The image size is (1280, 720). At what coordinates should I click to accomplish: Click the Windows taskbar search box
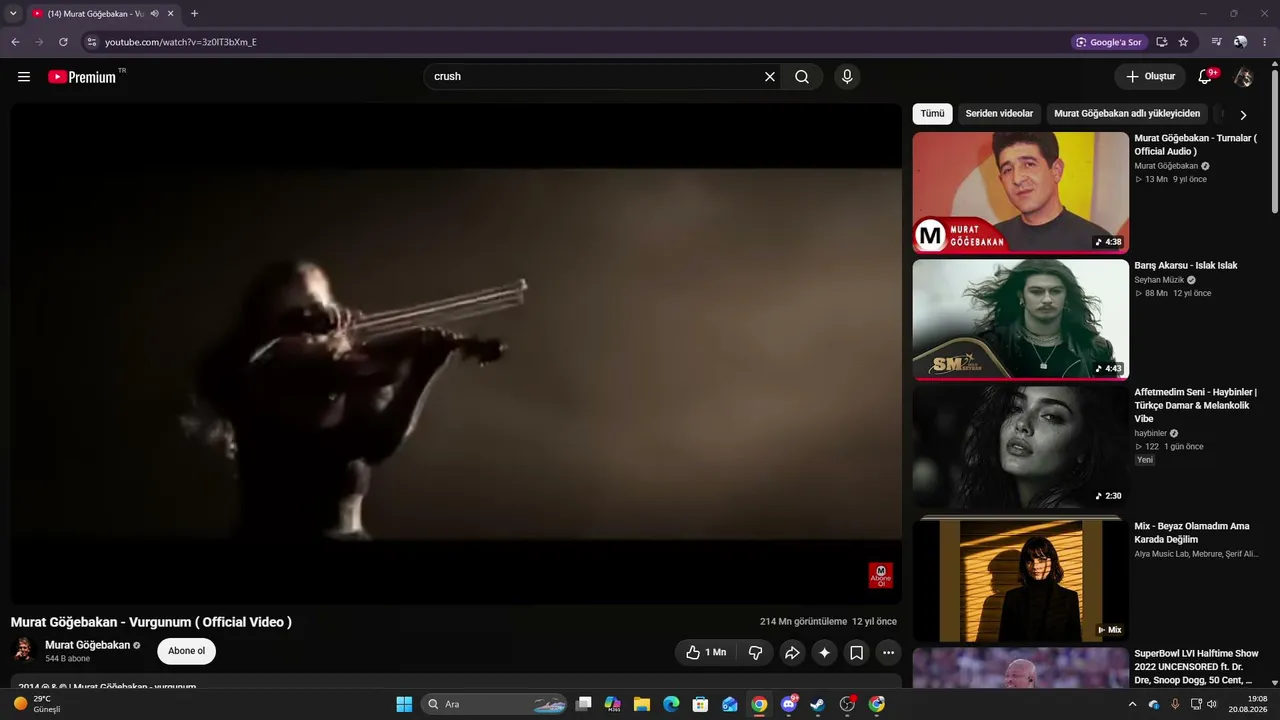click(x=494, y=704)
